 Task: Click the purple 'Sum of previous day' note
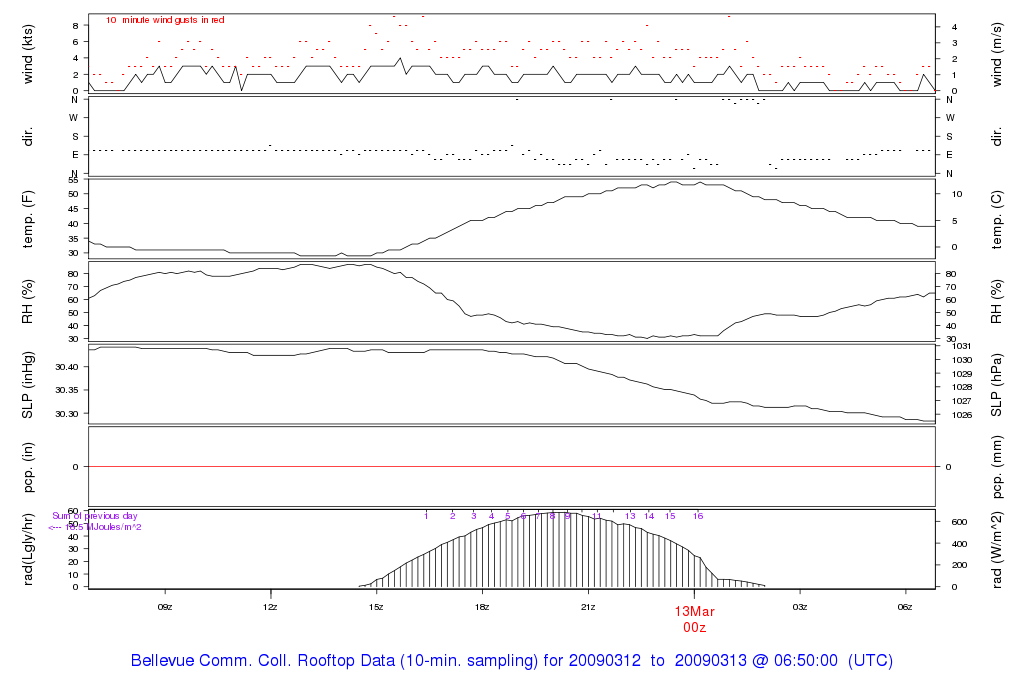coord(95,516)
